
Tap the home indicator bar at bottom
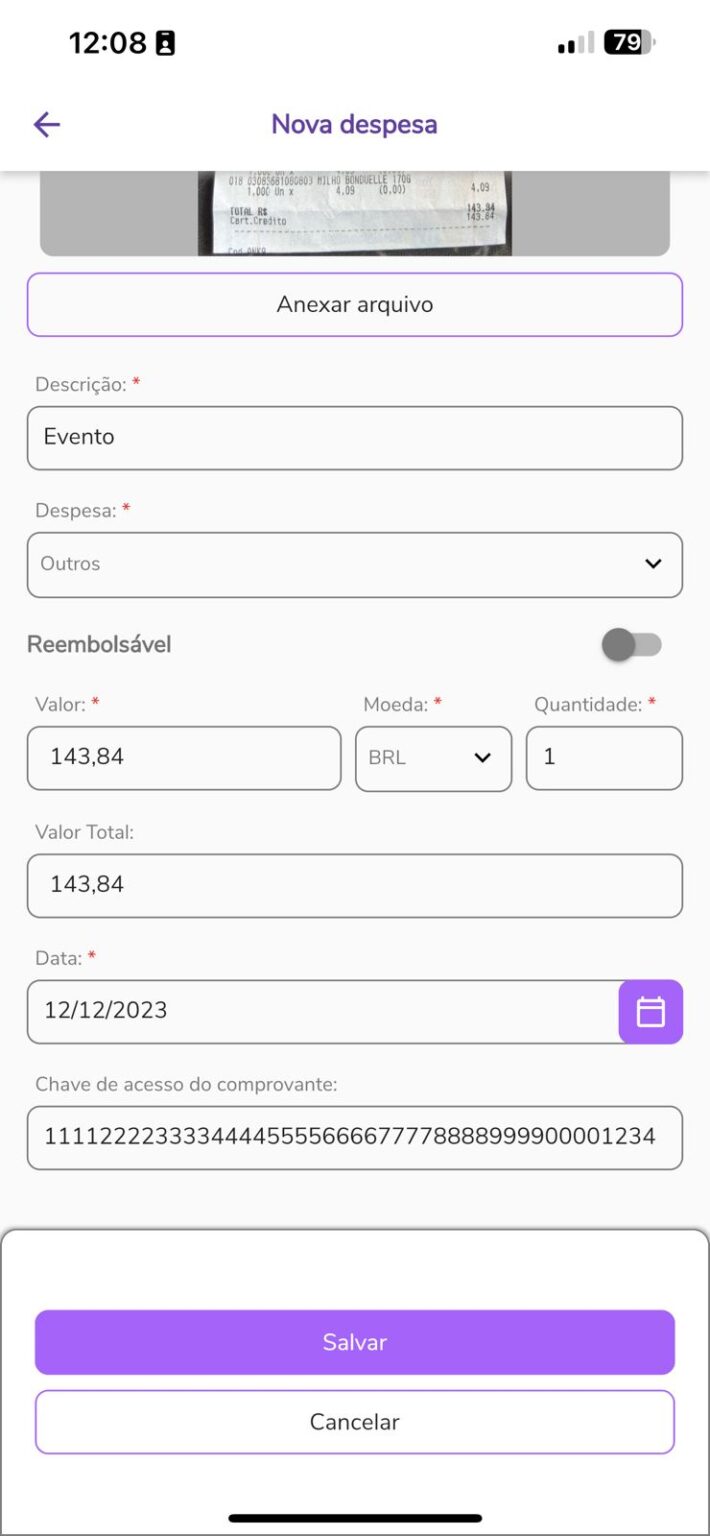pos(355,1514)
